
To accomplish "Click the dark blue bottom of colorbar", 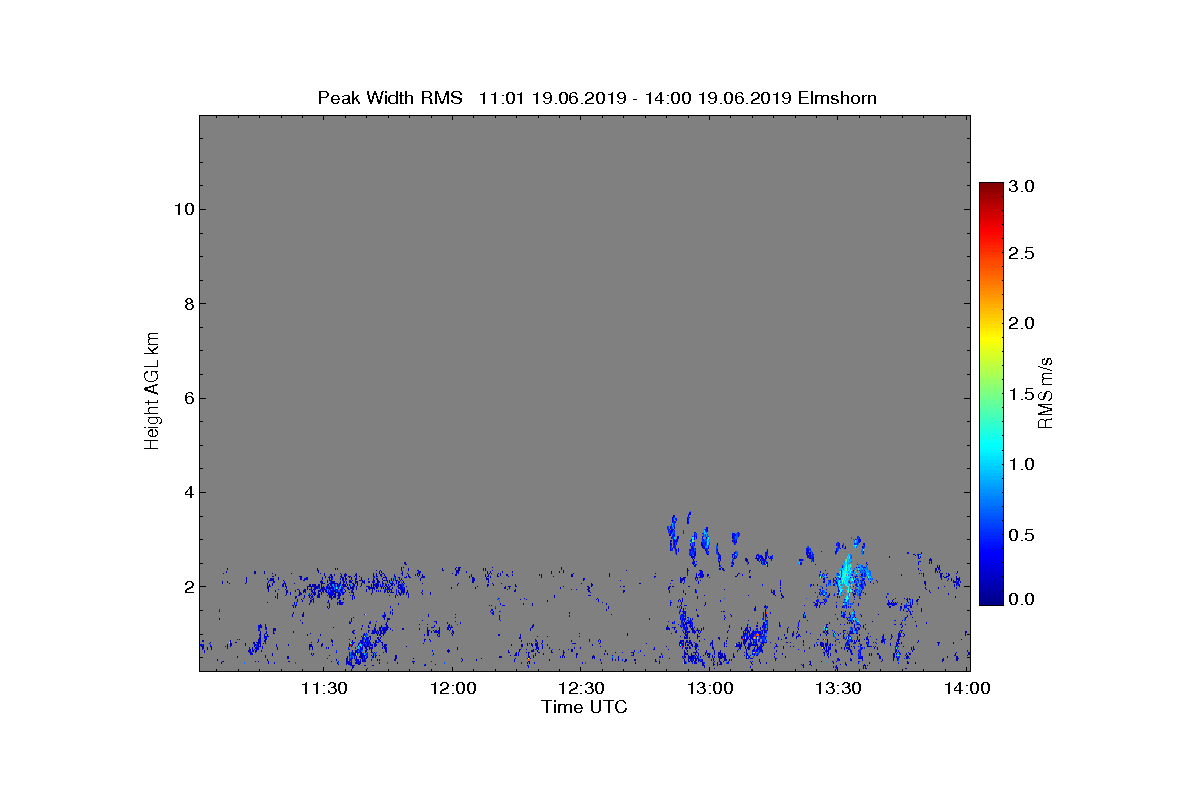I will 991,597.
